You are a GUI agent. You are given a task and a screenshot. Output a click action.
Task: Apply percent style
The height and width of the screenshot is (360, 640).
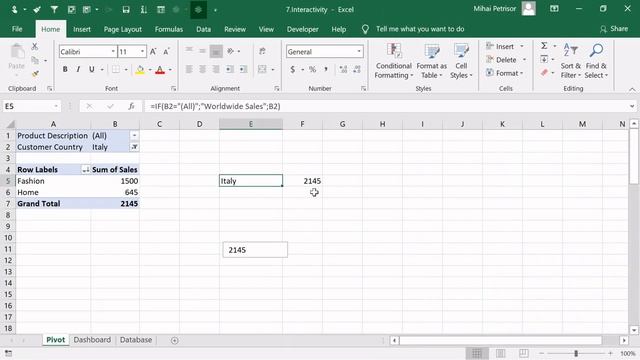[x=312, y=70]
